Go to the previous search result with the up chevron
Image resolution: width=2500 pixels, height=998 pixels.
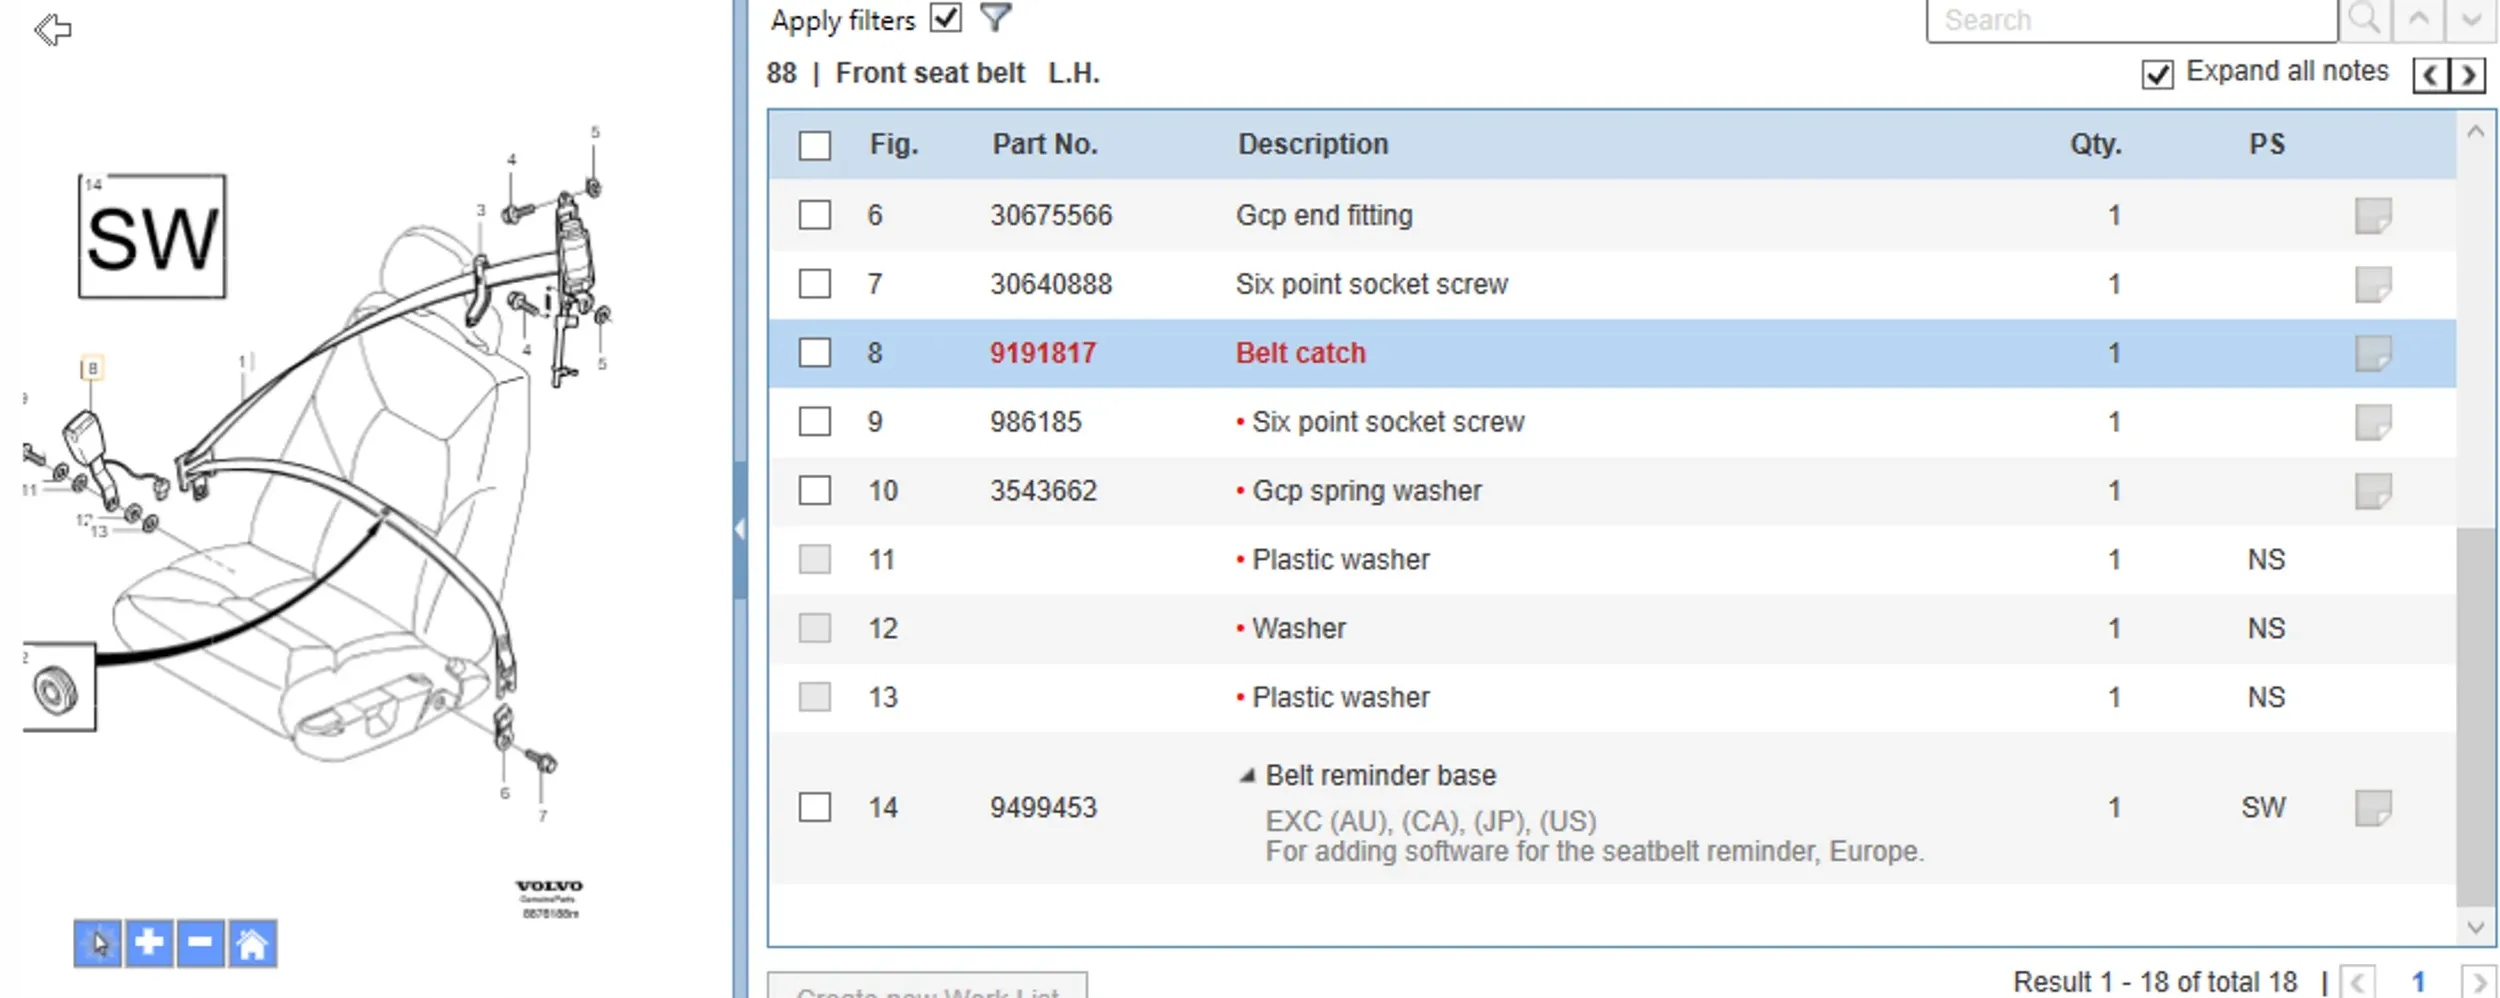[2418, 19]
